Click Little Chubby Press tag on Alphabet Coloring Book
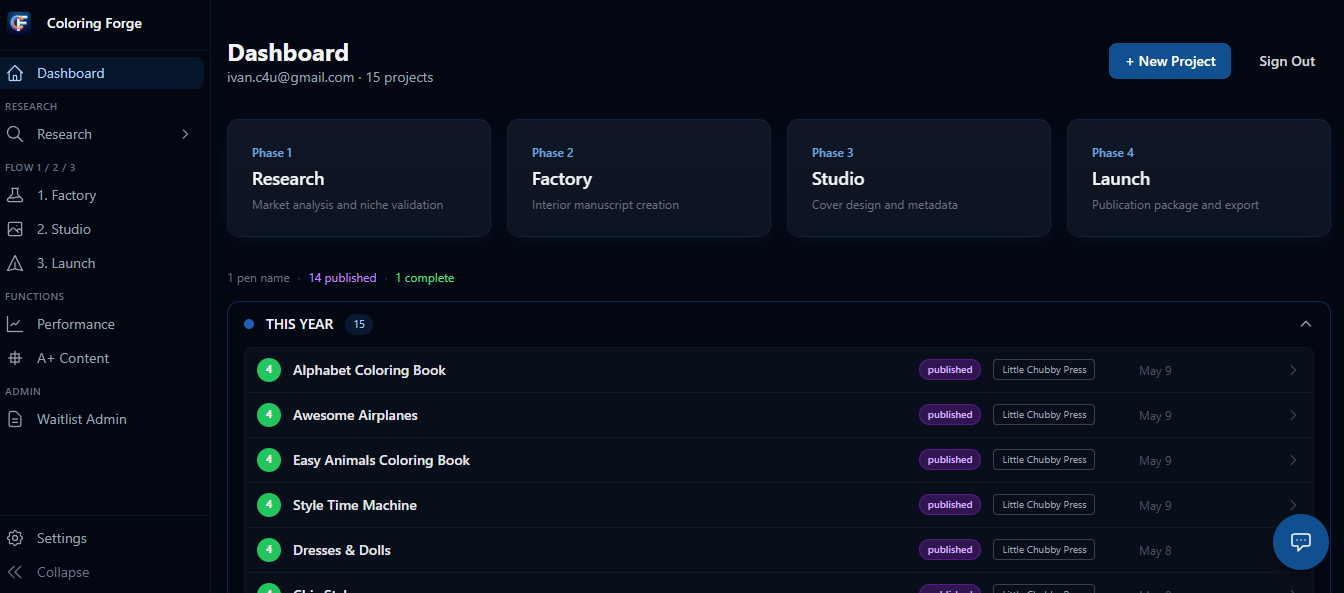This screenshot has width=1344, height=593. click(1044, 370)
